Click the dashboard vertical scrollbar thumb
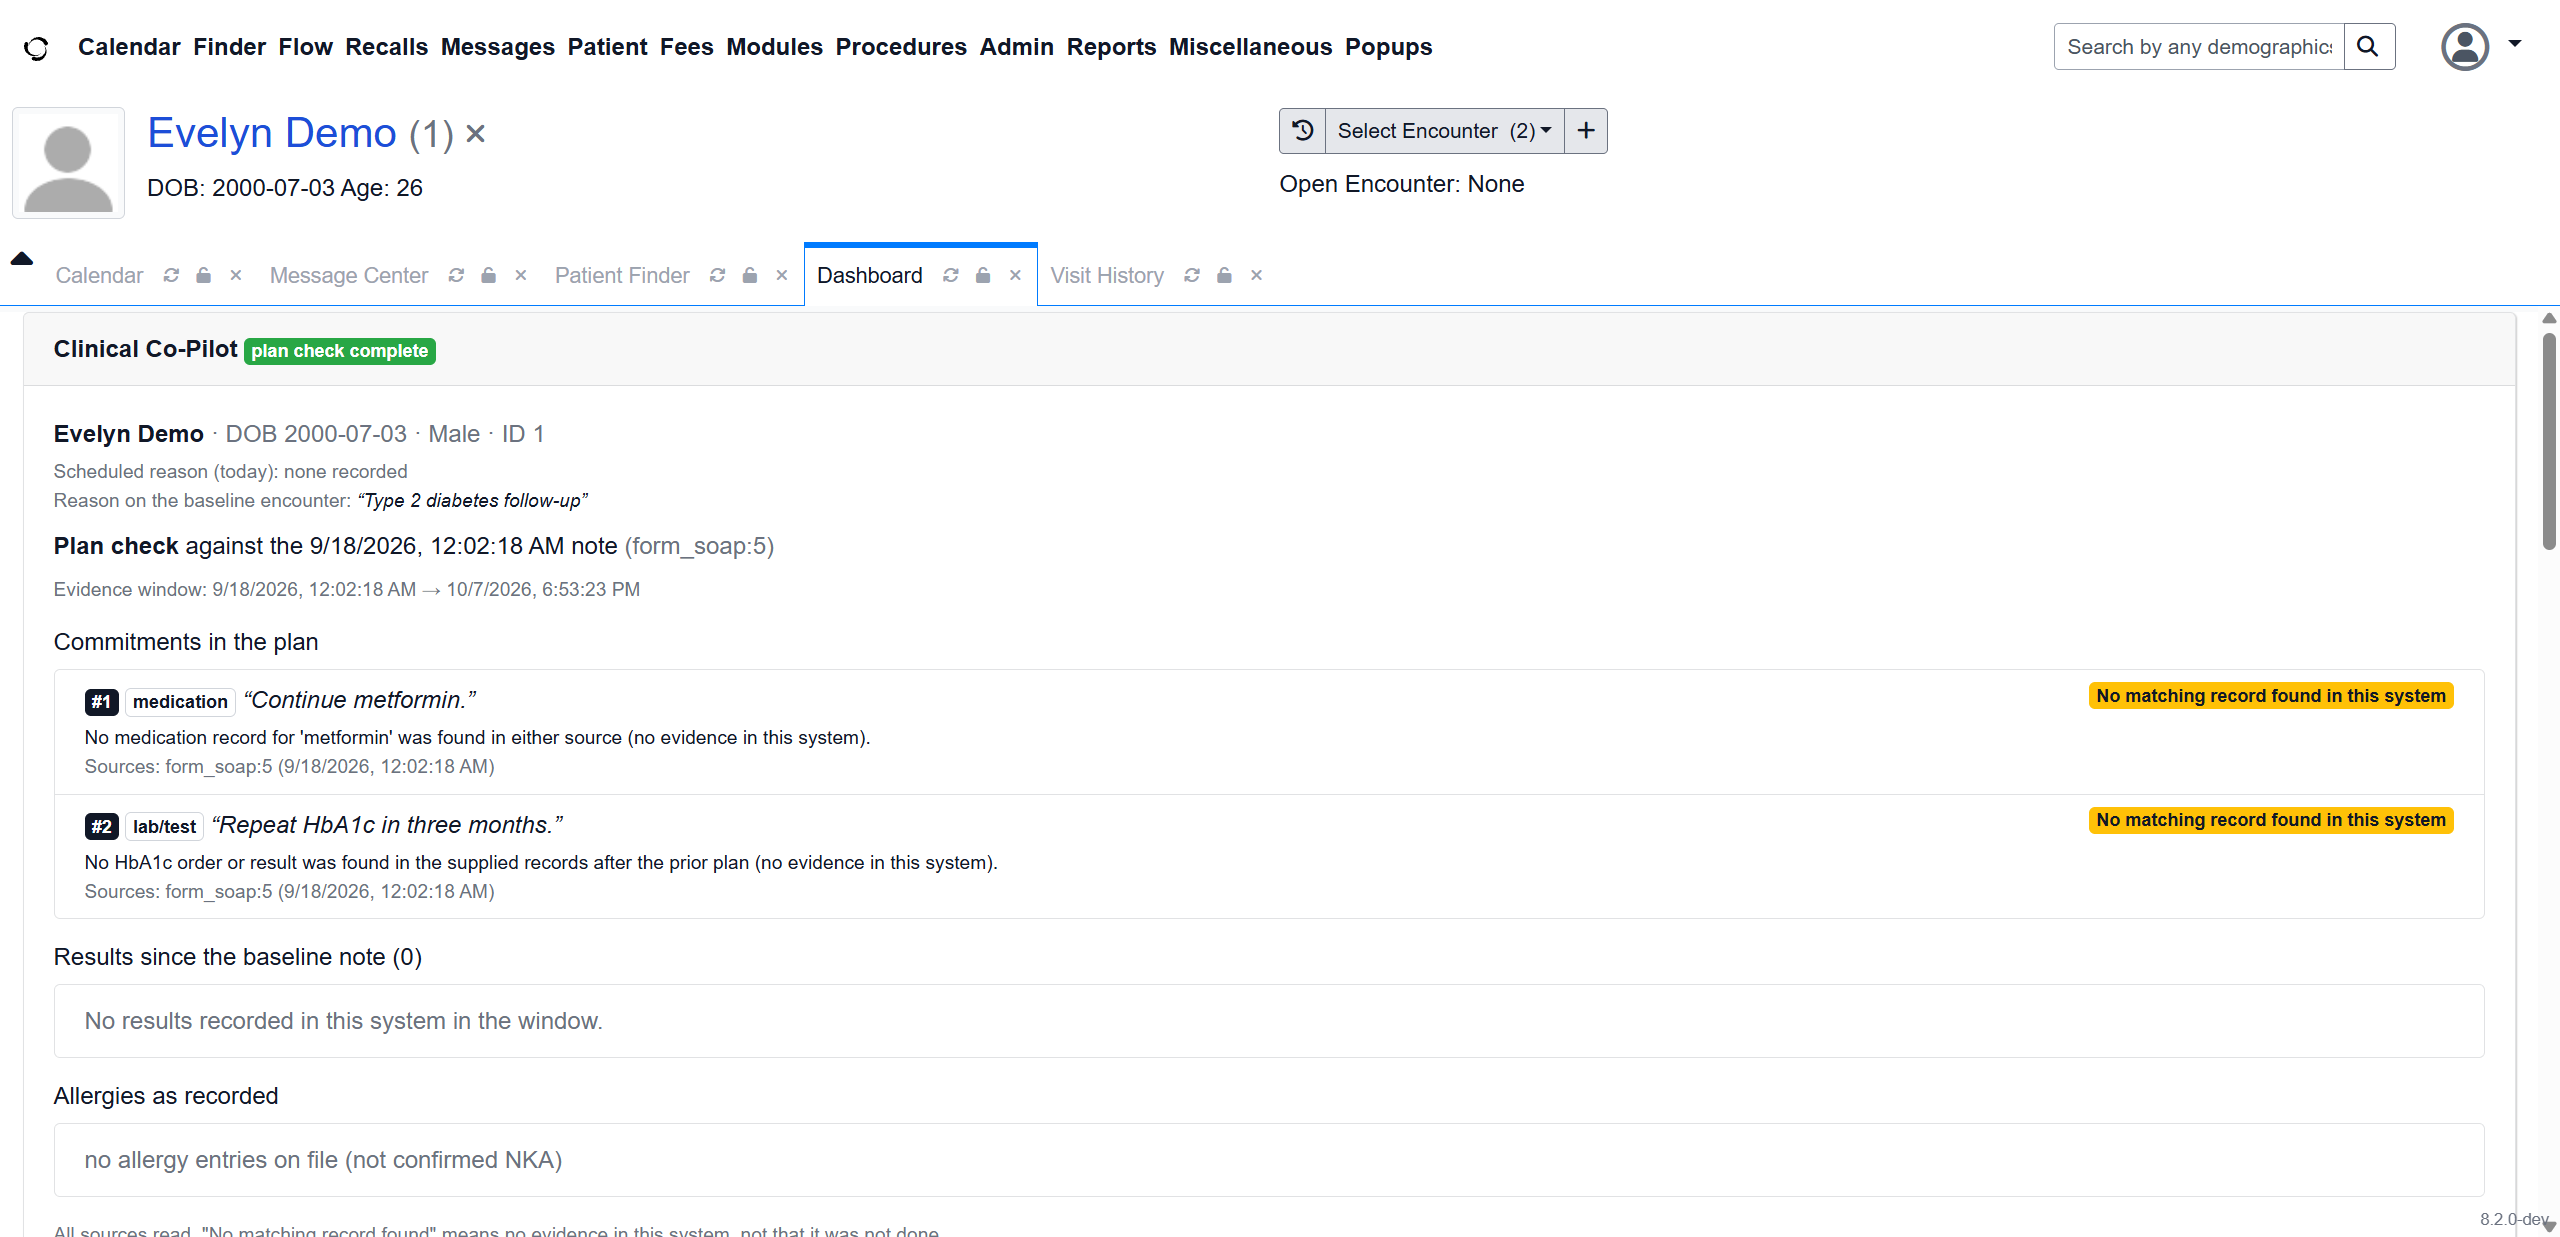 (2549, 441)
